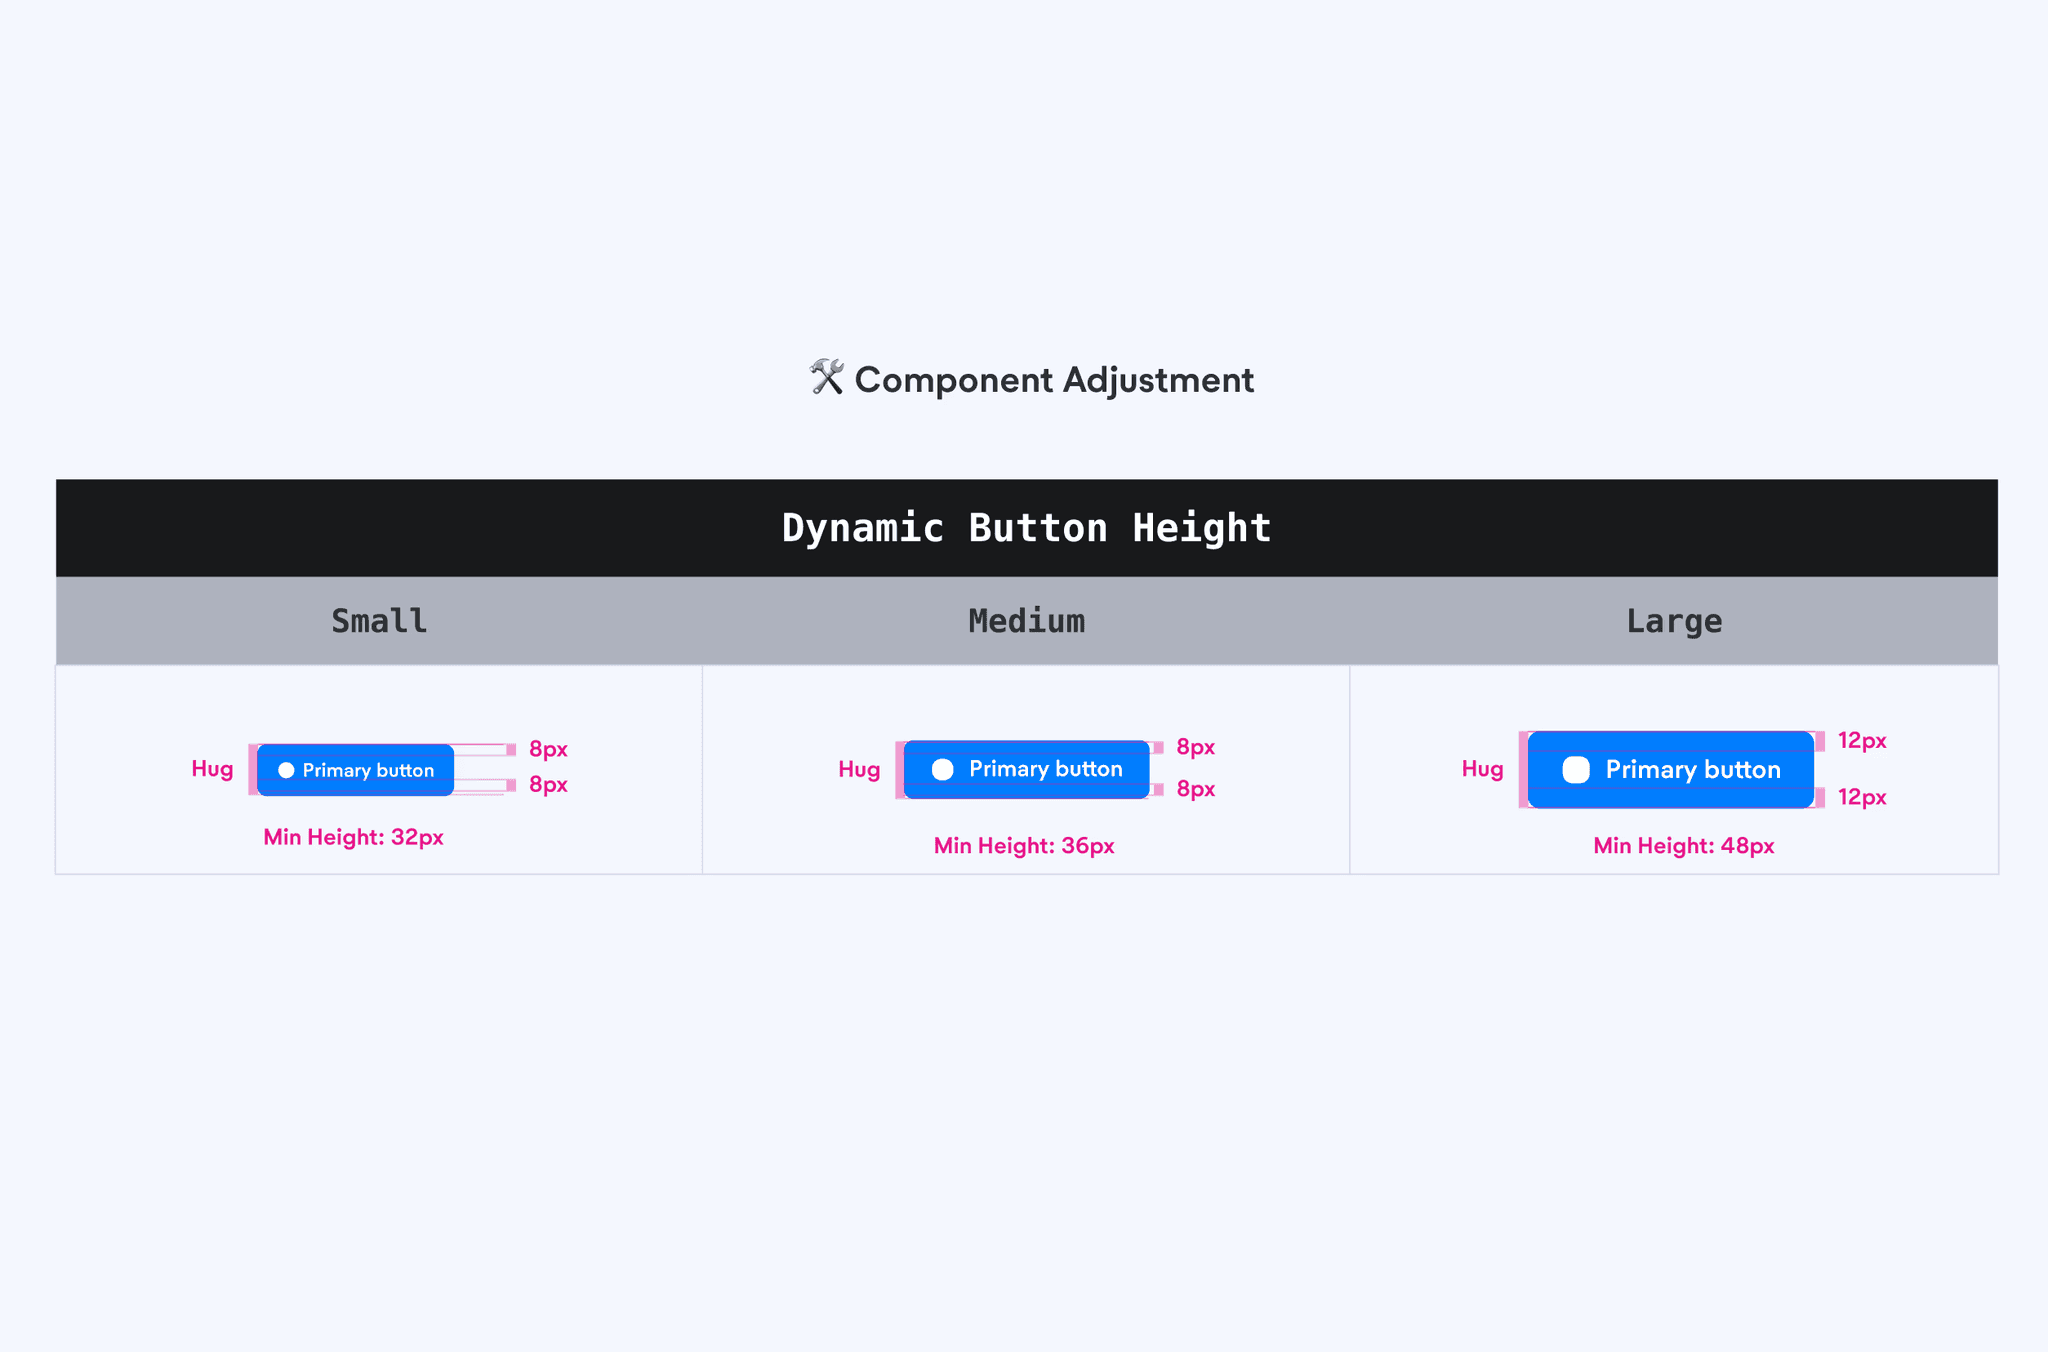2048x1352 pixels.
Task: Click the white circle icon in Medium button
Action: click(942, 769)
